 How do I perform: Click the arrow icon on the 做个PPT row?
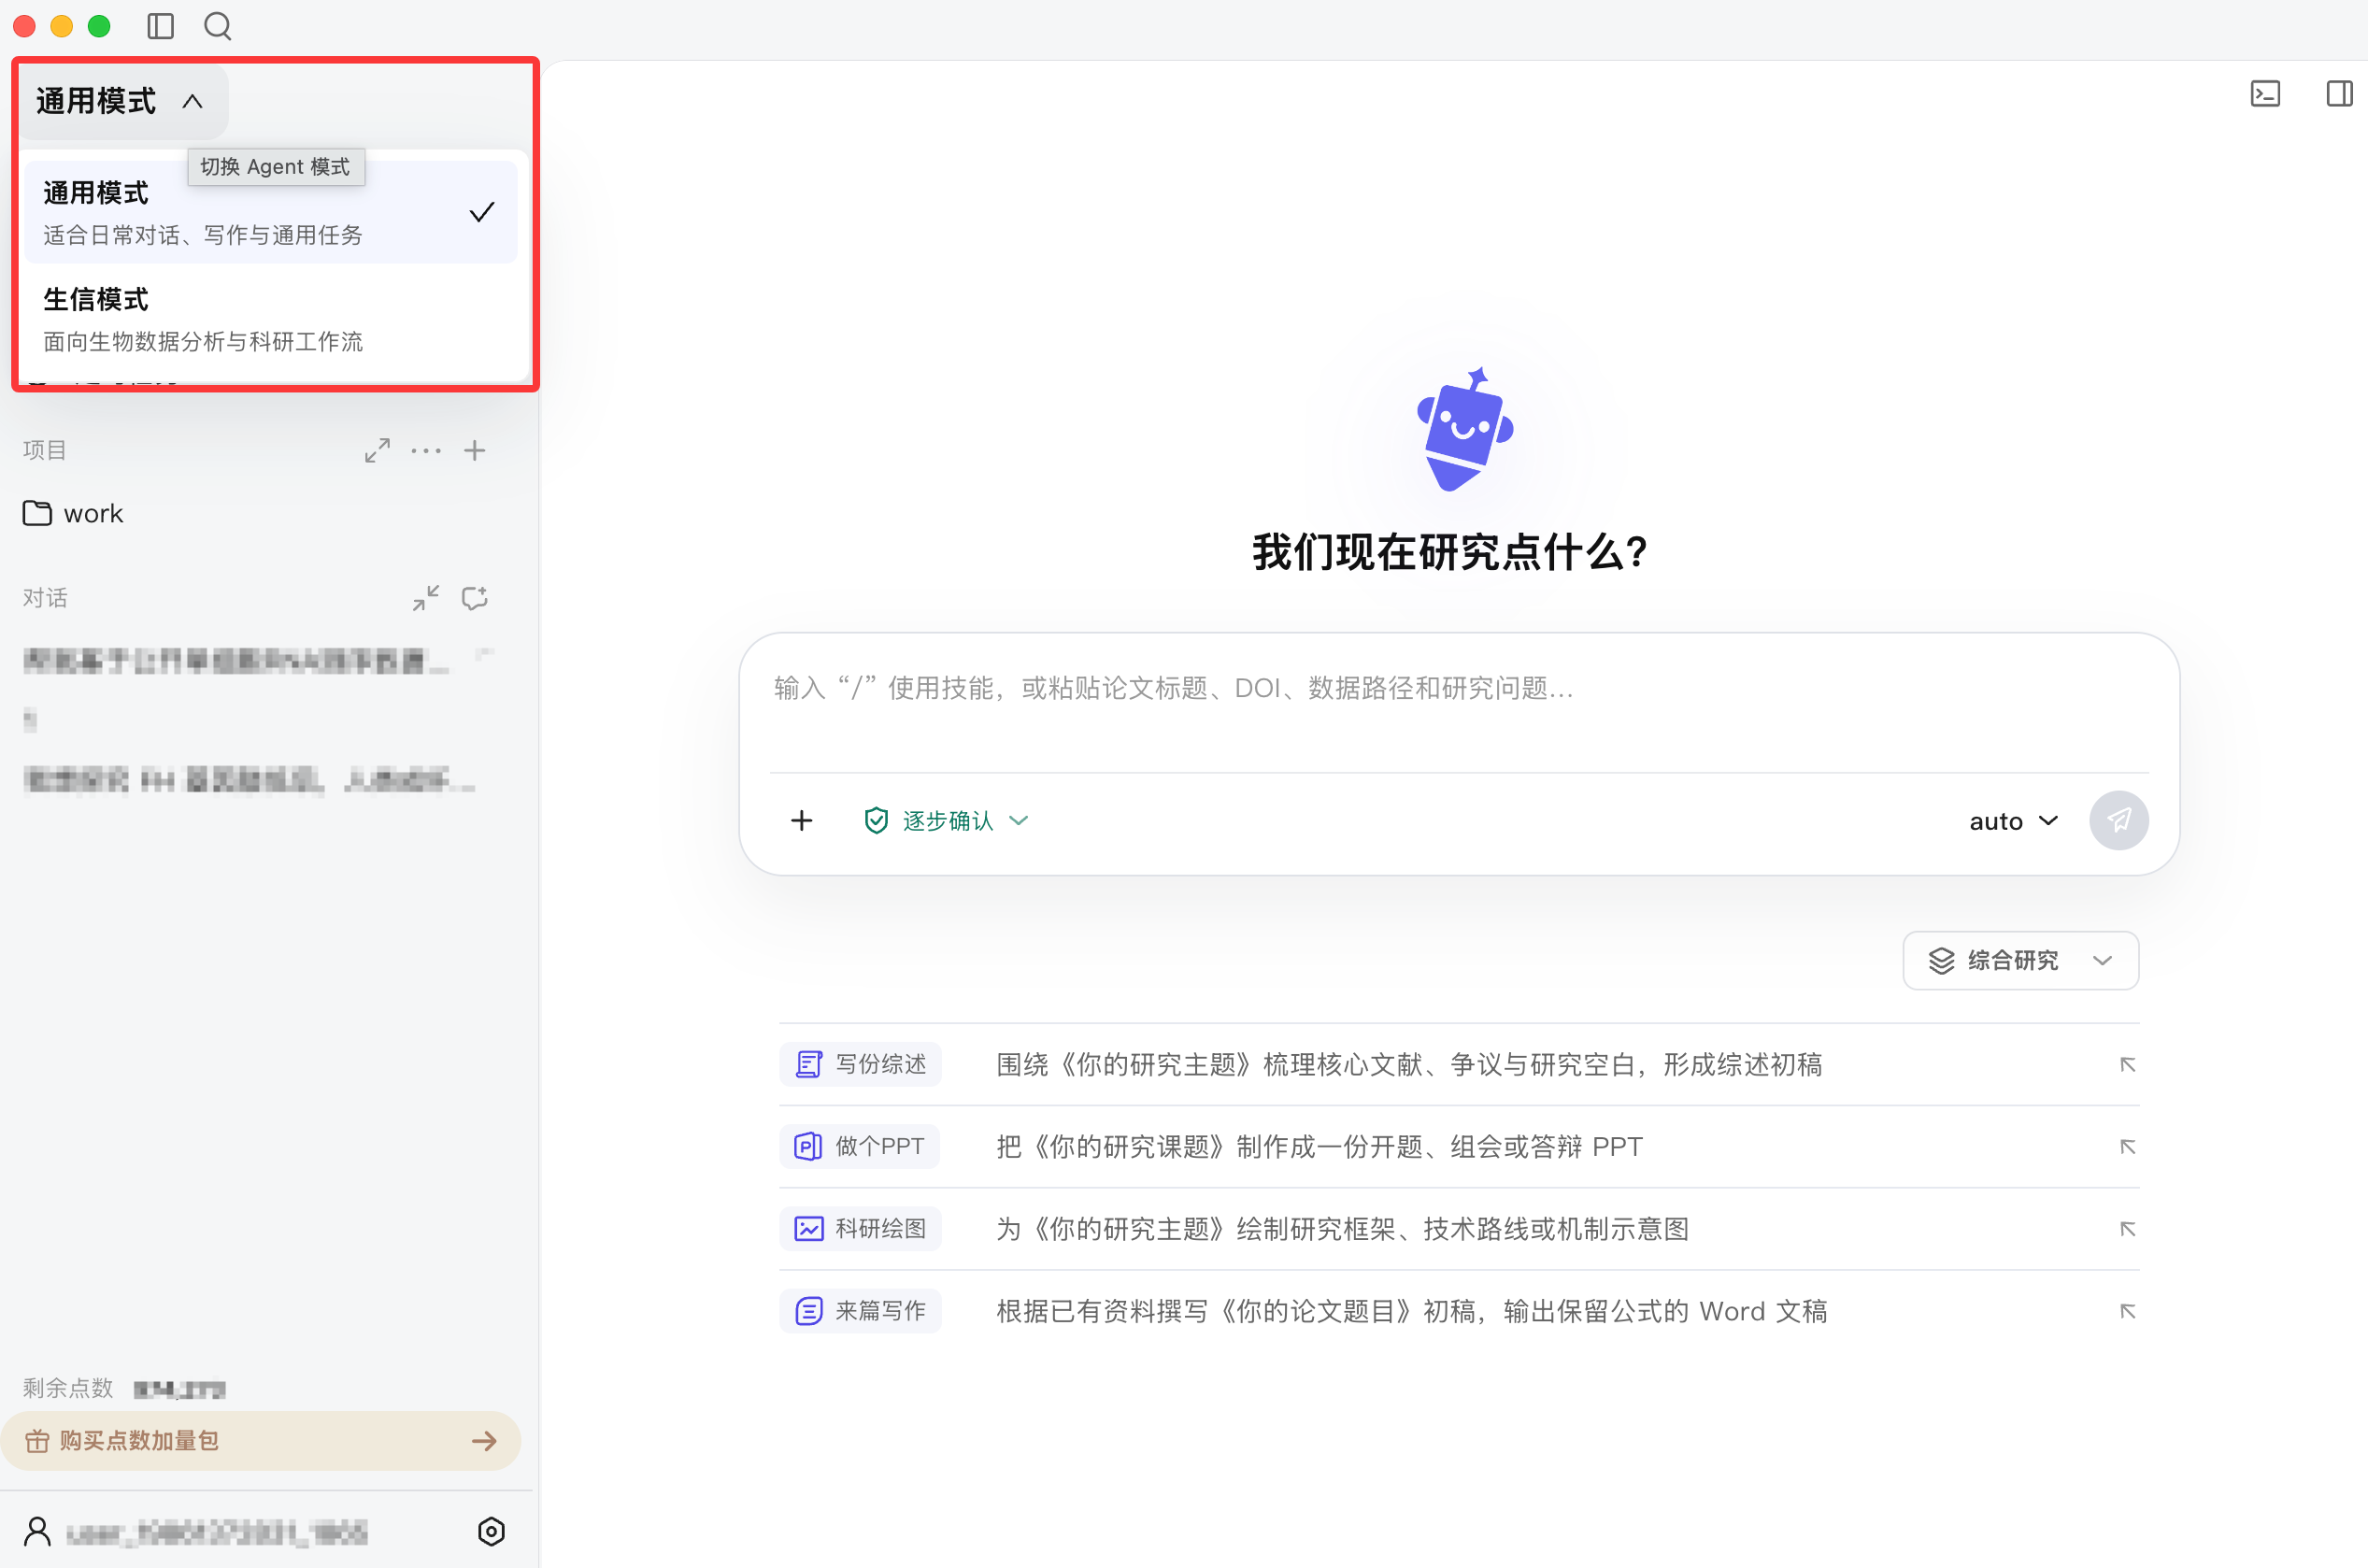[x=2128, y=1147]
